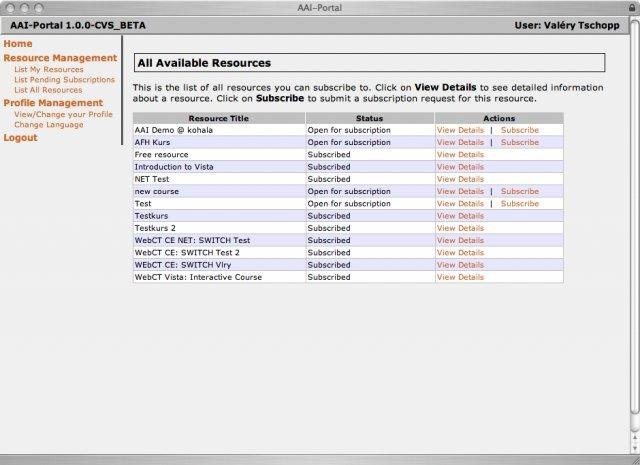640x465 pixels.
Task: View Details for WebCT Vista: Interactive Course
Action: [x=460, y=277]
